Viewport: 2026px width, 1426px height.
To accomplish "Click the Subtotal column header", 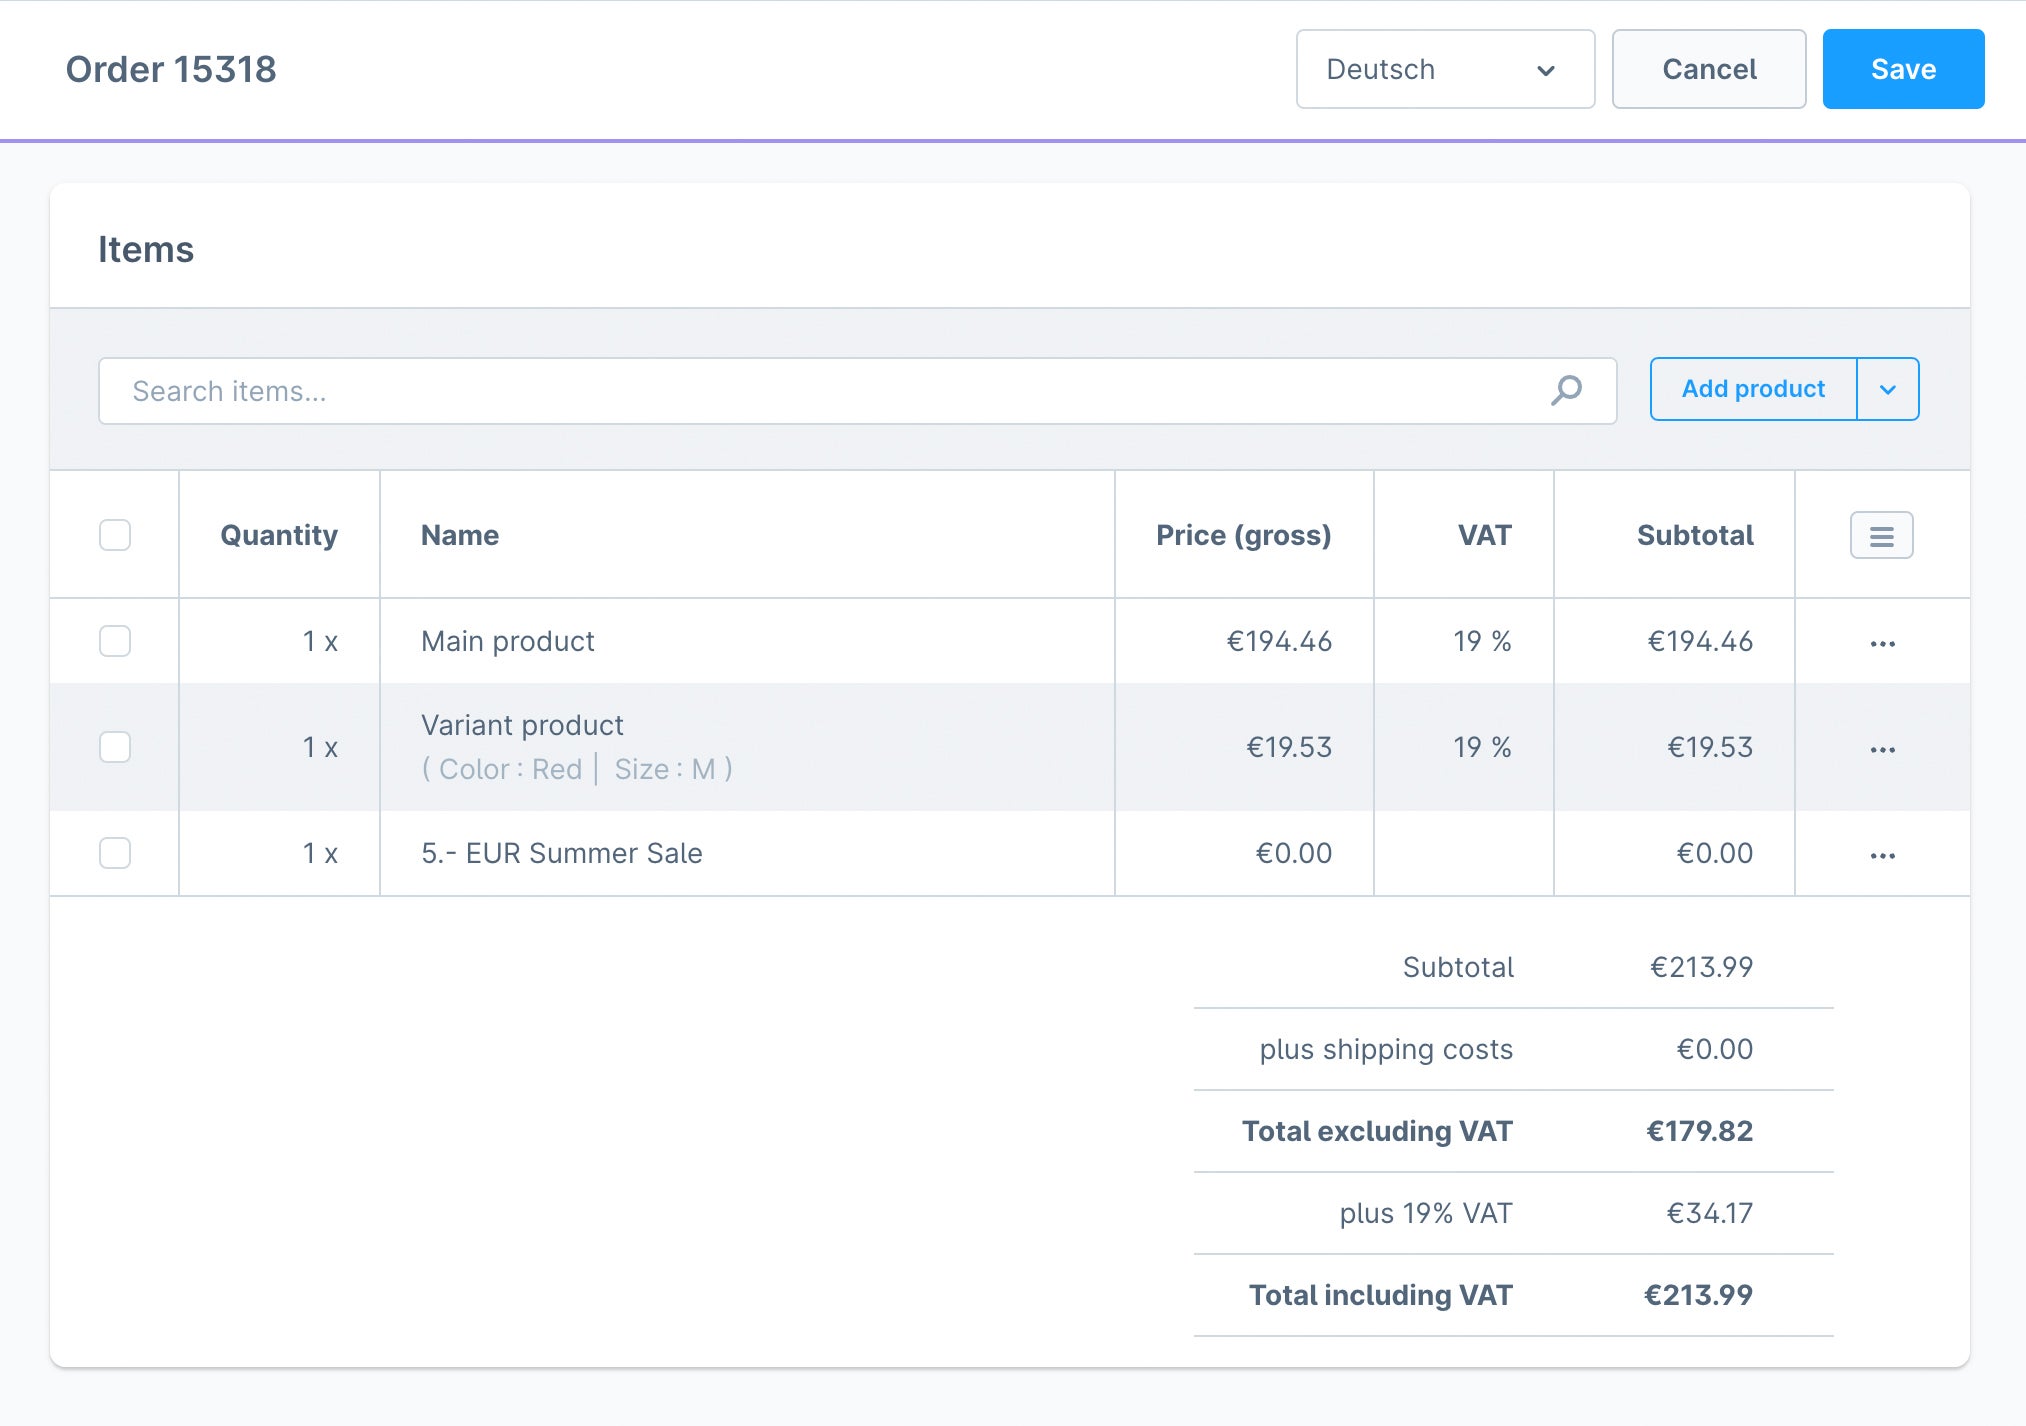I will tap(1695, 535).
